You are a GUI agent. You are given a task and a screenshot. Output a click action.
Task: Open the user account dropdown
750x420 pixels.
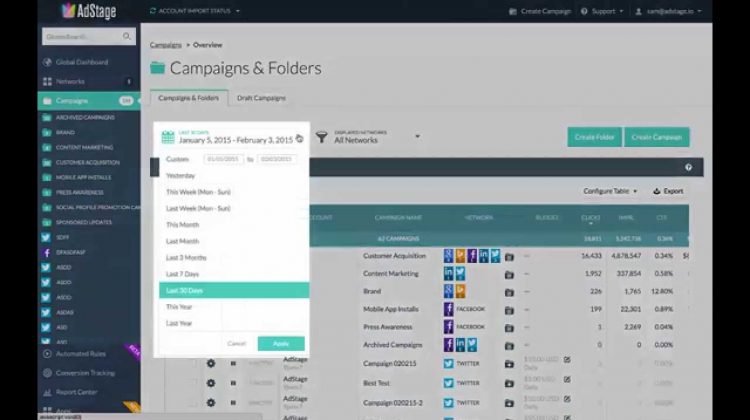[668, 11]
